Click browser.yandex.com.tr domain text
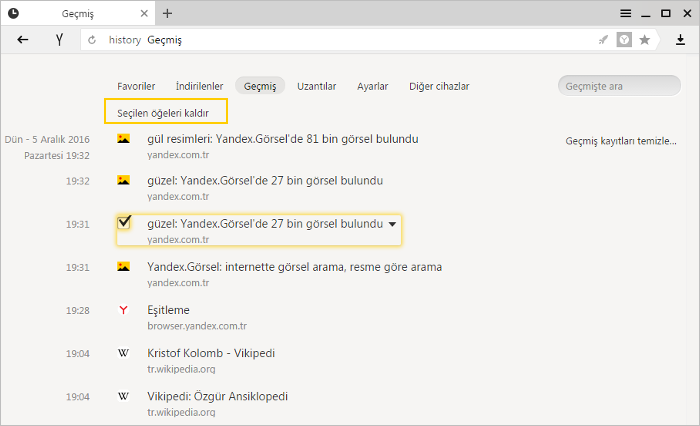Screen dimensions: 700x426 tap(197, 326)
